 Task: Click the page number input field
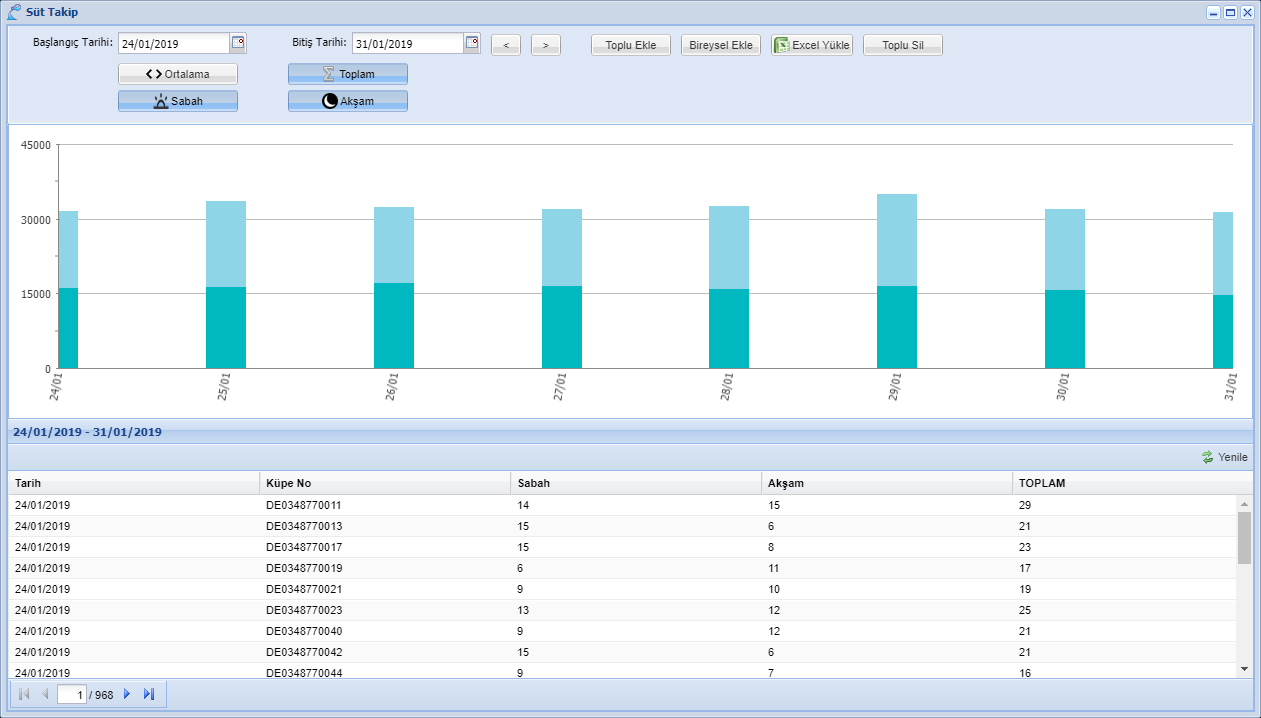coord(72,694)
